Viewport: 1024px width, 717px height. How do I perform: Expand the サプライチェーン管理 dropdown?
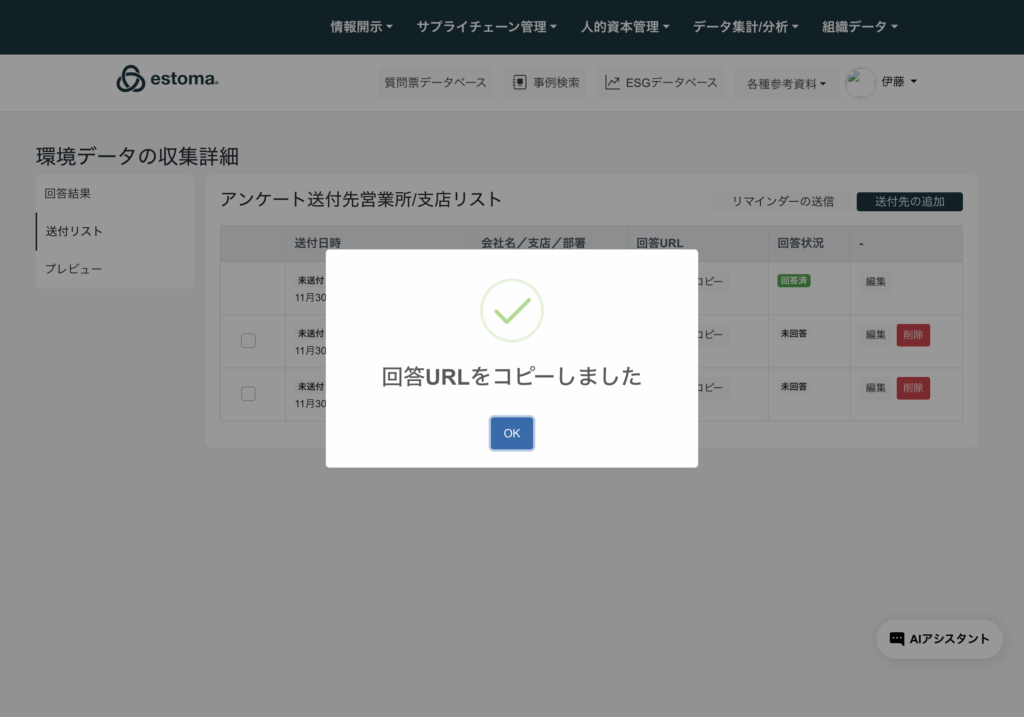[x=486, y=27]
